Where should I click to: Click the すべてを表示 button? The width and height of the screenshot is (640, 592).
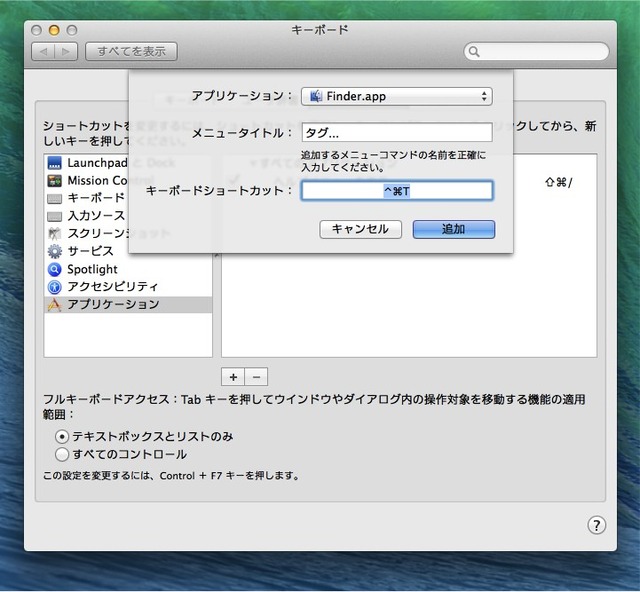(131, 52)
